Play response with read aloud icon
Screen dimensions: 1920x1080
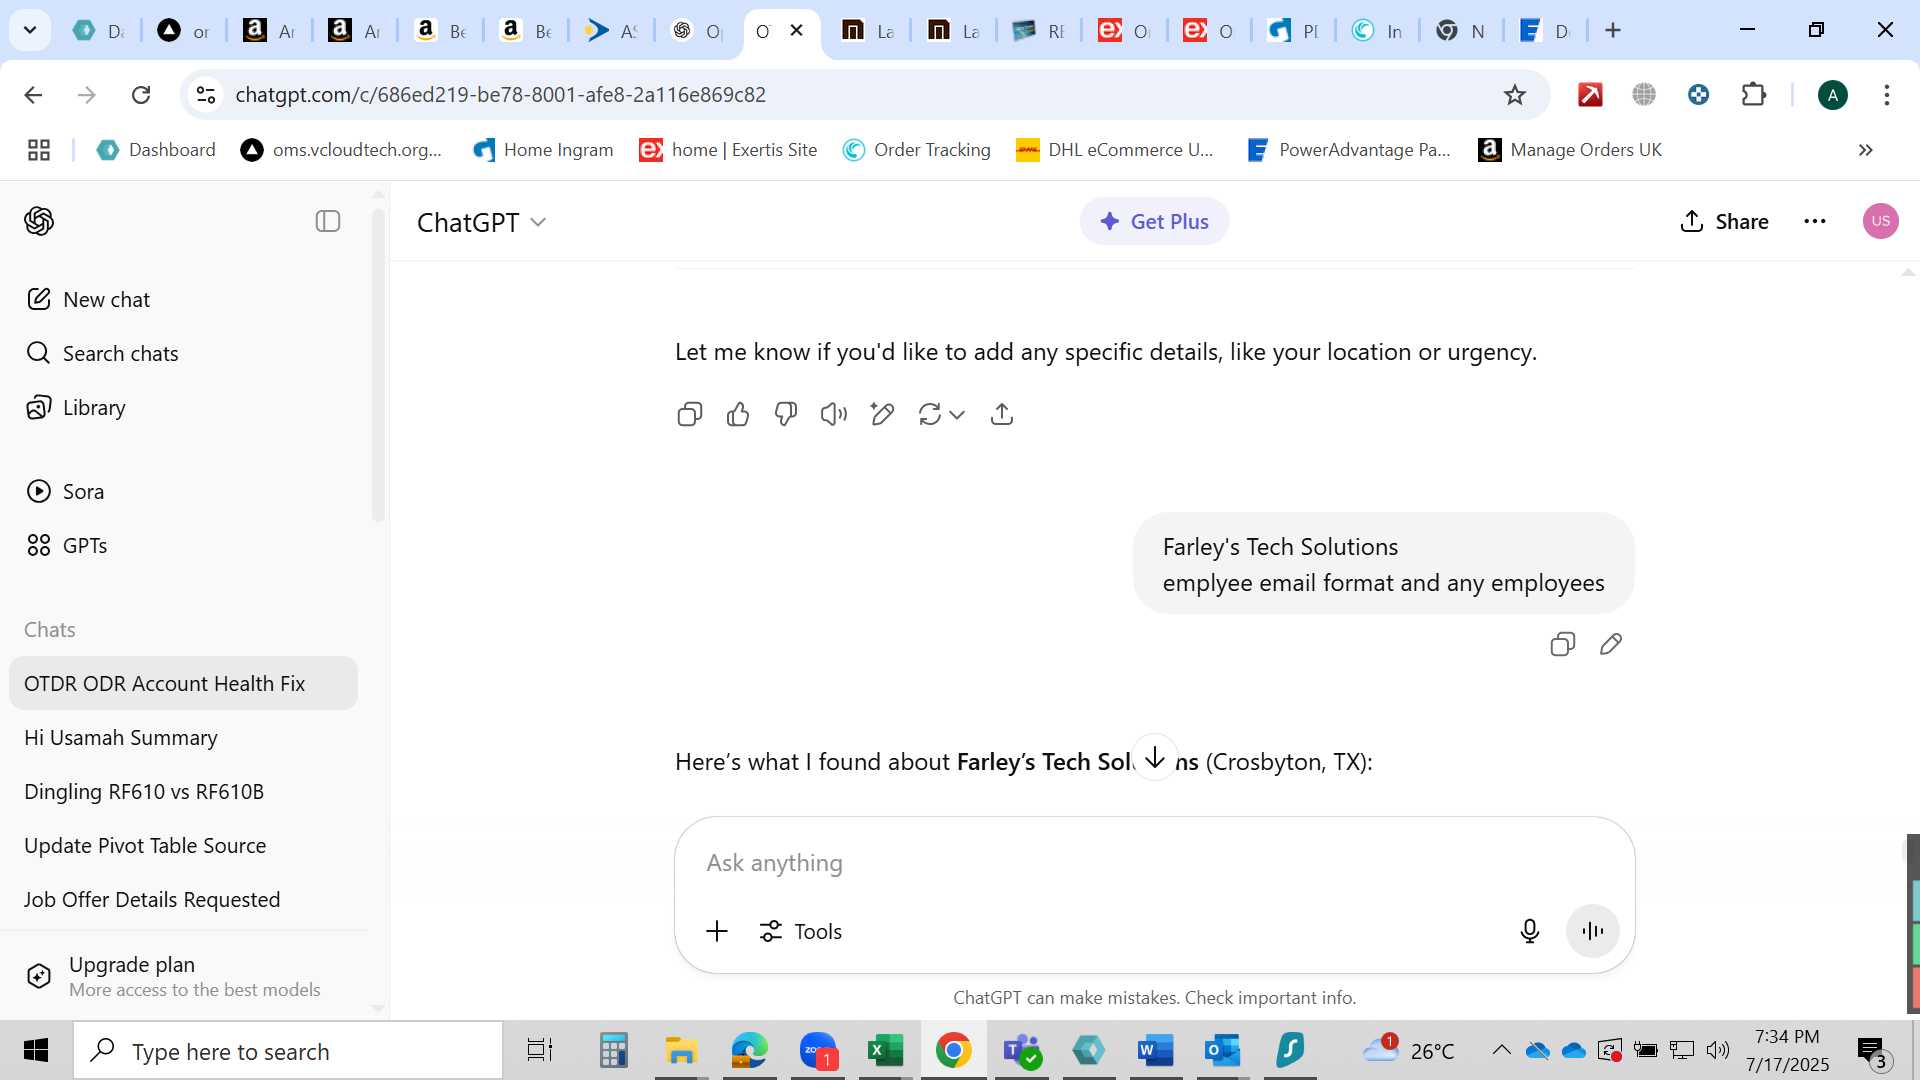[x=834, y=414]
